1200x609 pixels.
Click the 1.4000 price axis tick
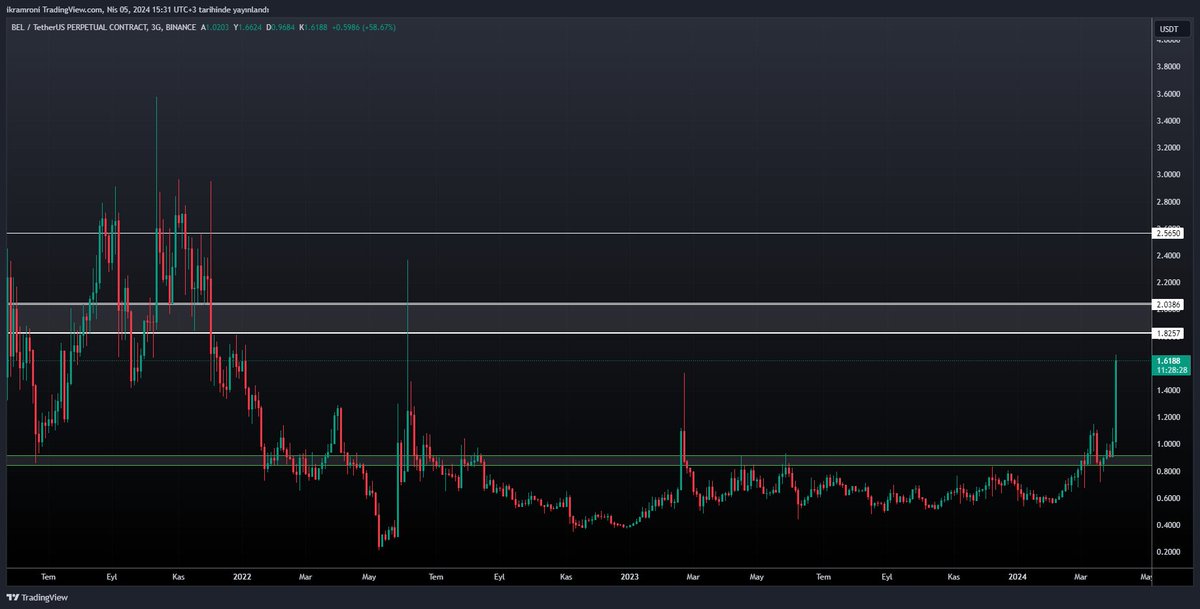pos(1168,390)
